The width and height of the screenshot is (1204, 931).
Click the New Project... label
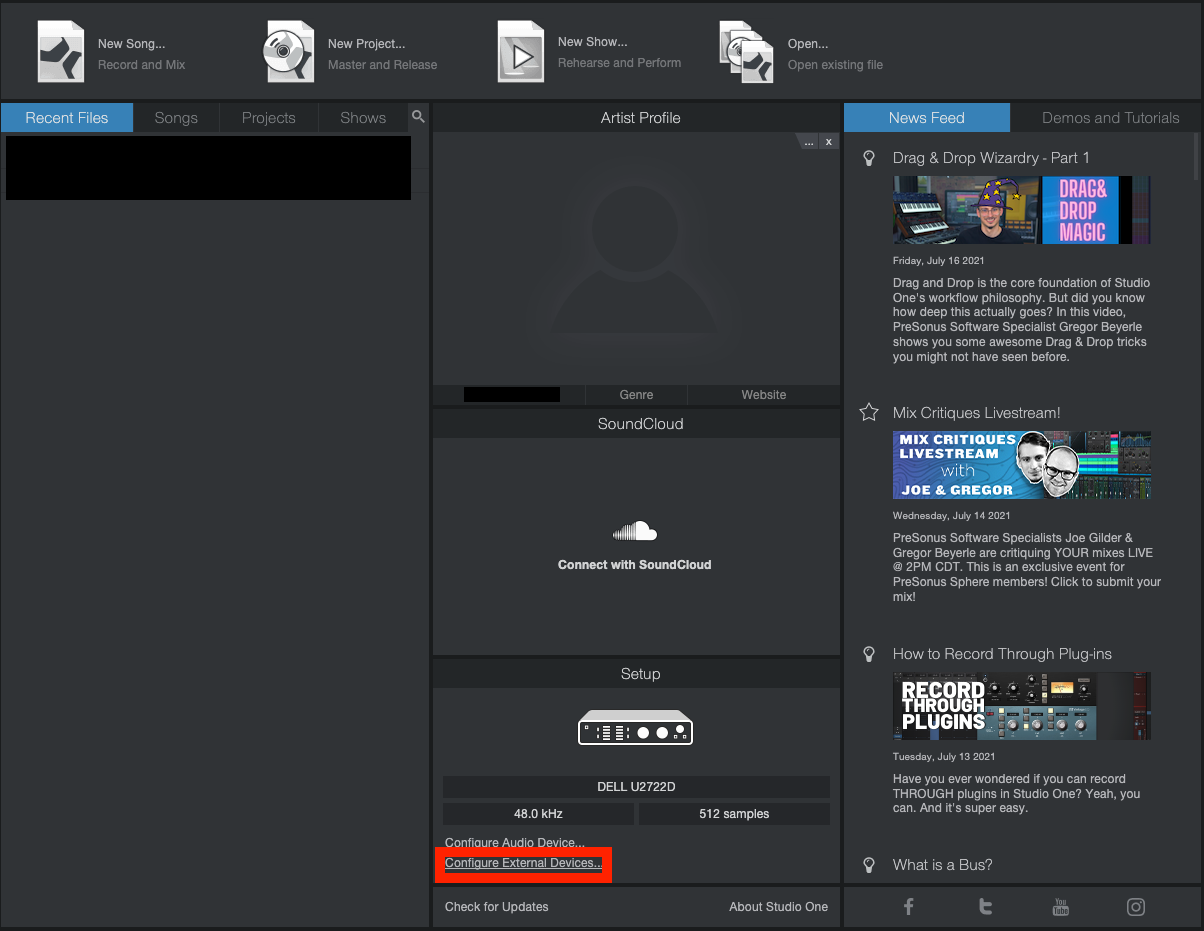coord(366,44)
